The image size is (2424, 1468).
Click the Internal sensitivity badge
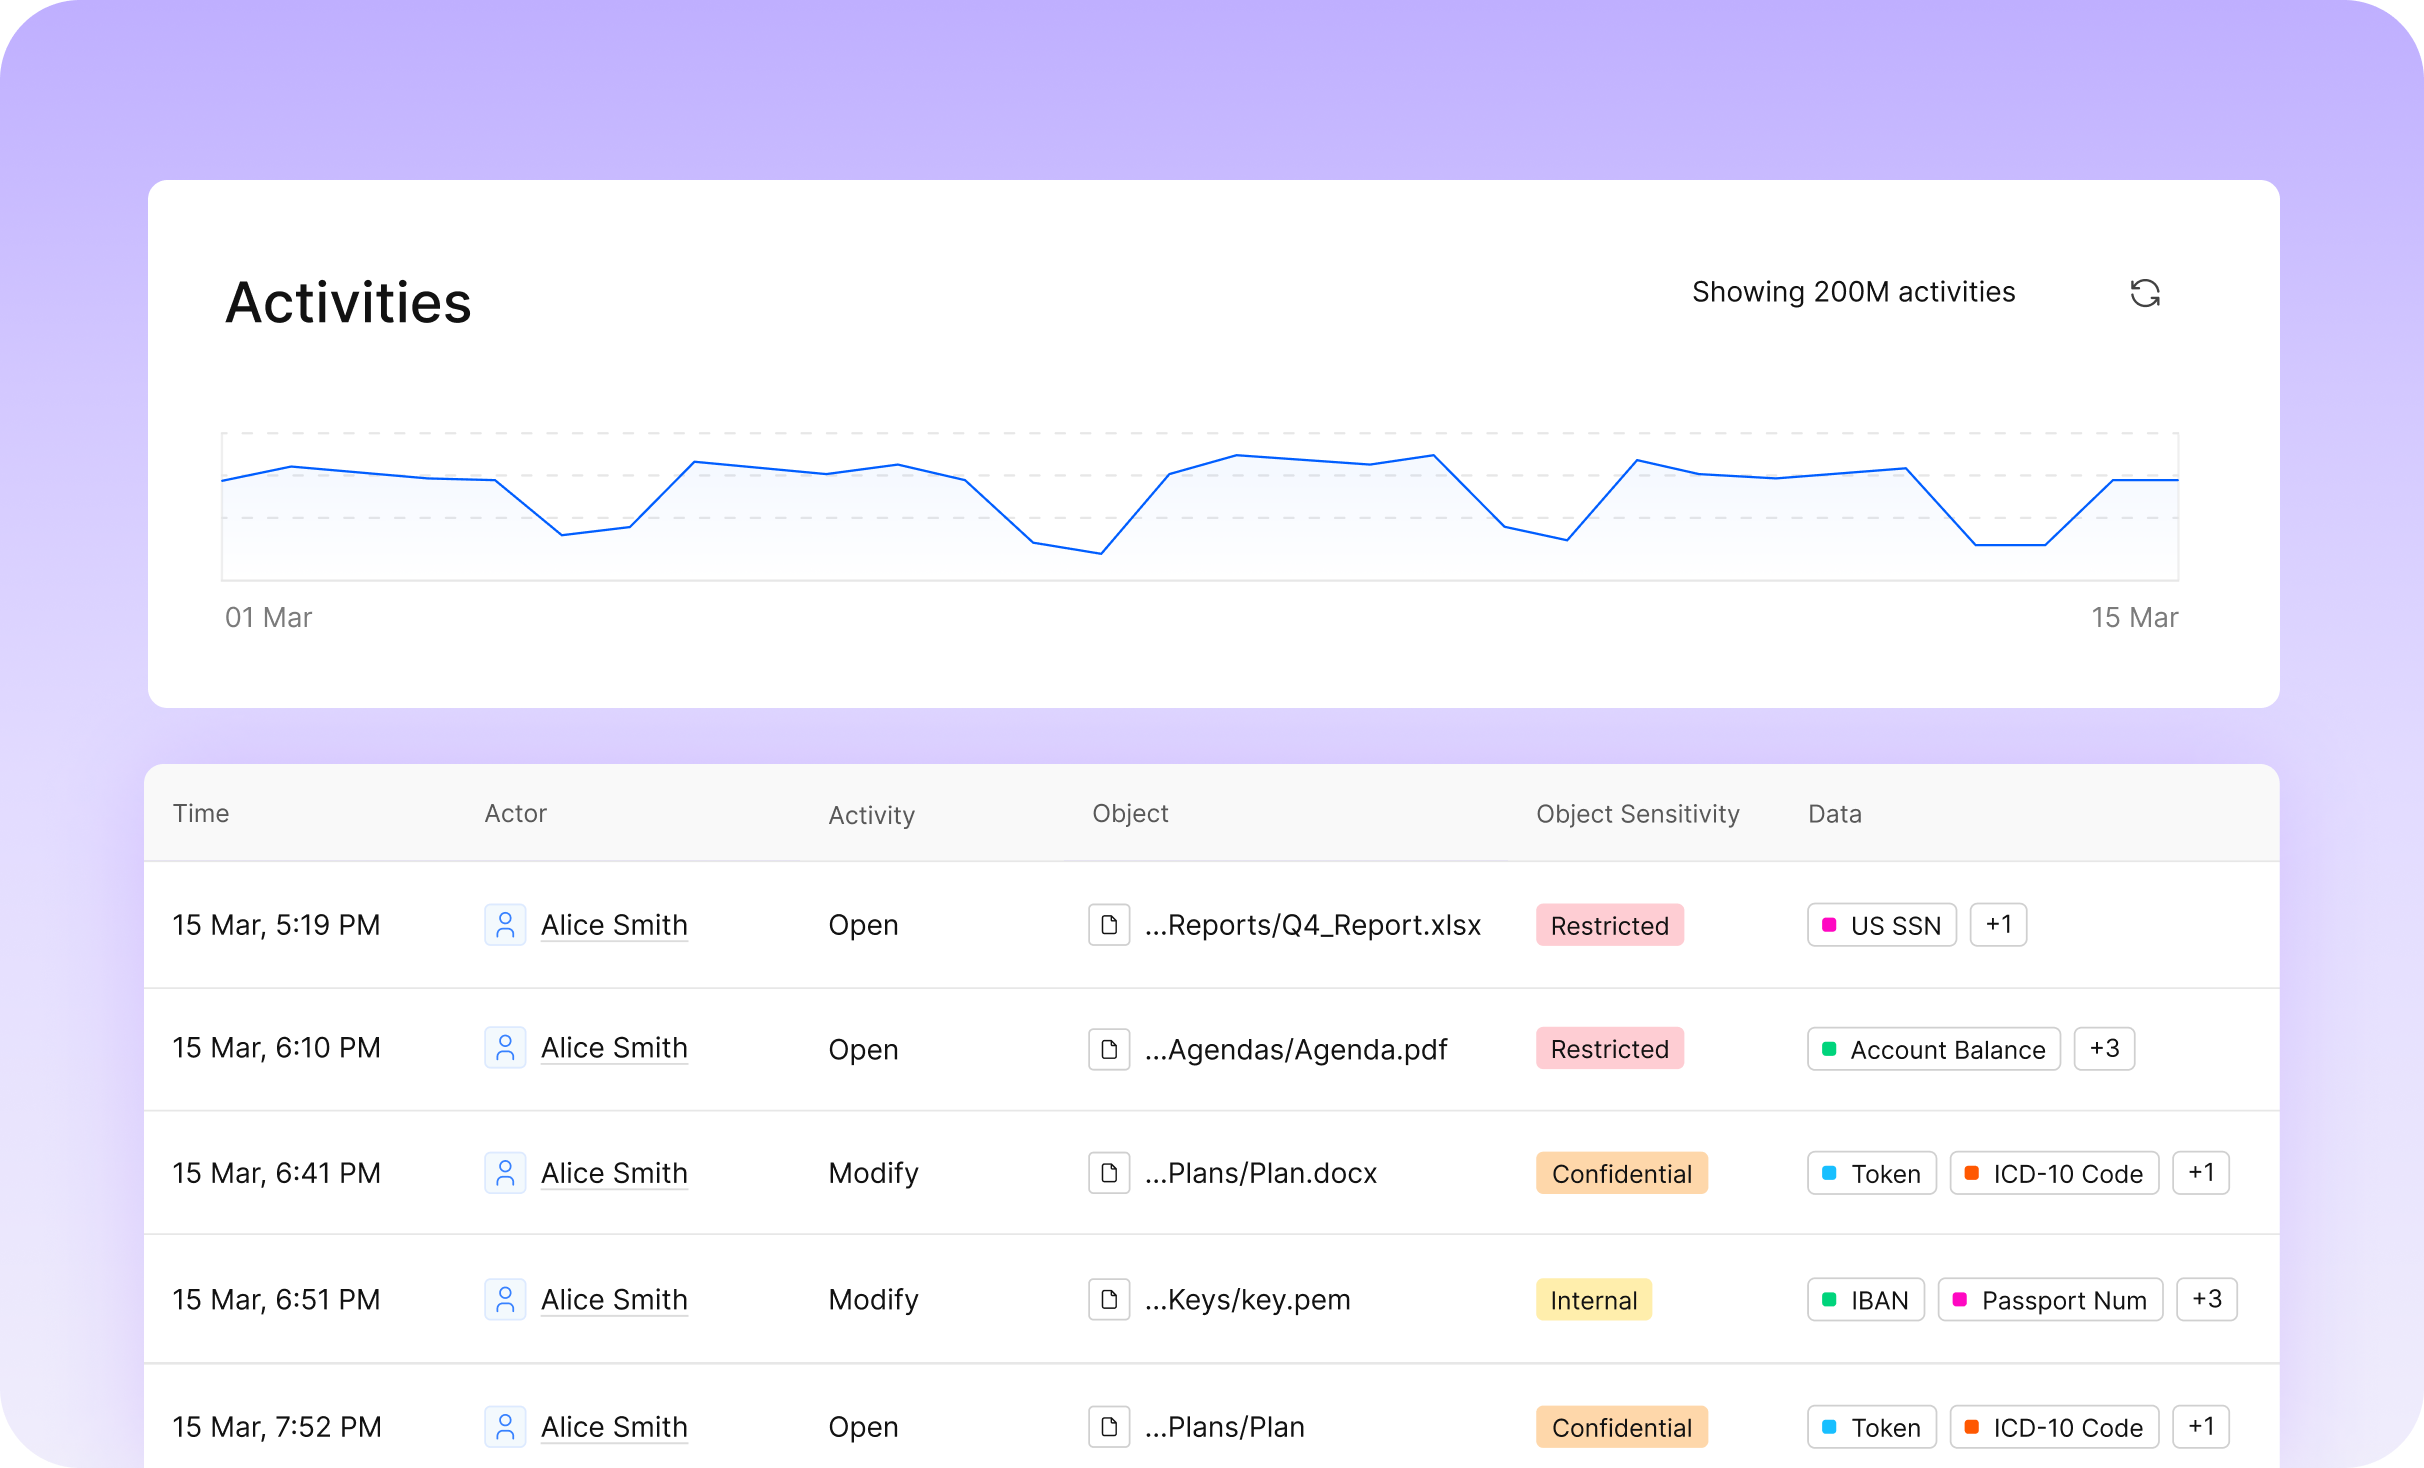point(1593,1300)
